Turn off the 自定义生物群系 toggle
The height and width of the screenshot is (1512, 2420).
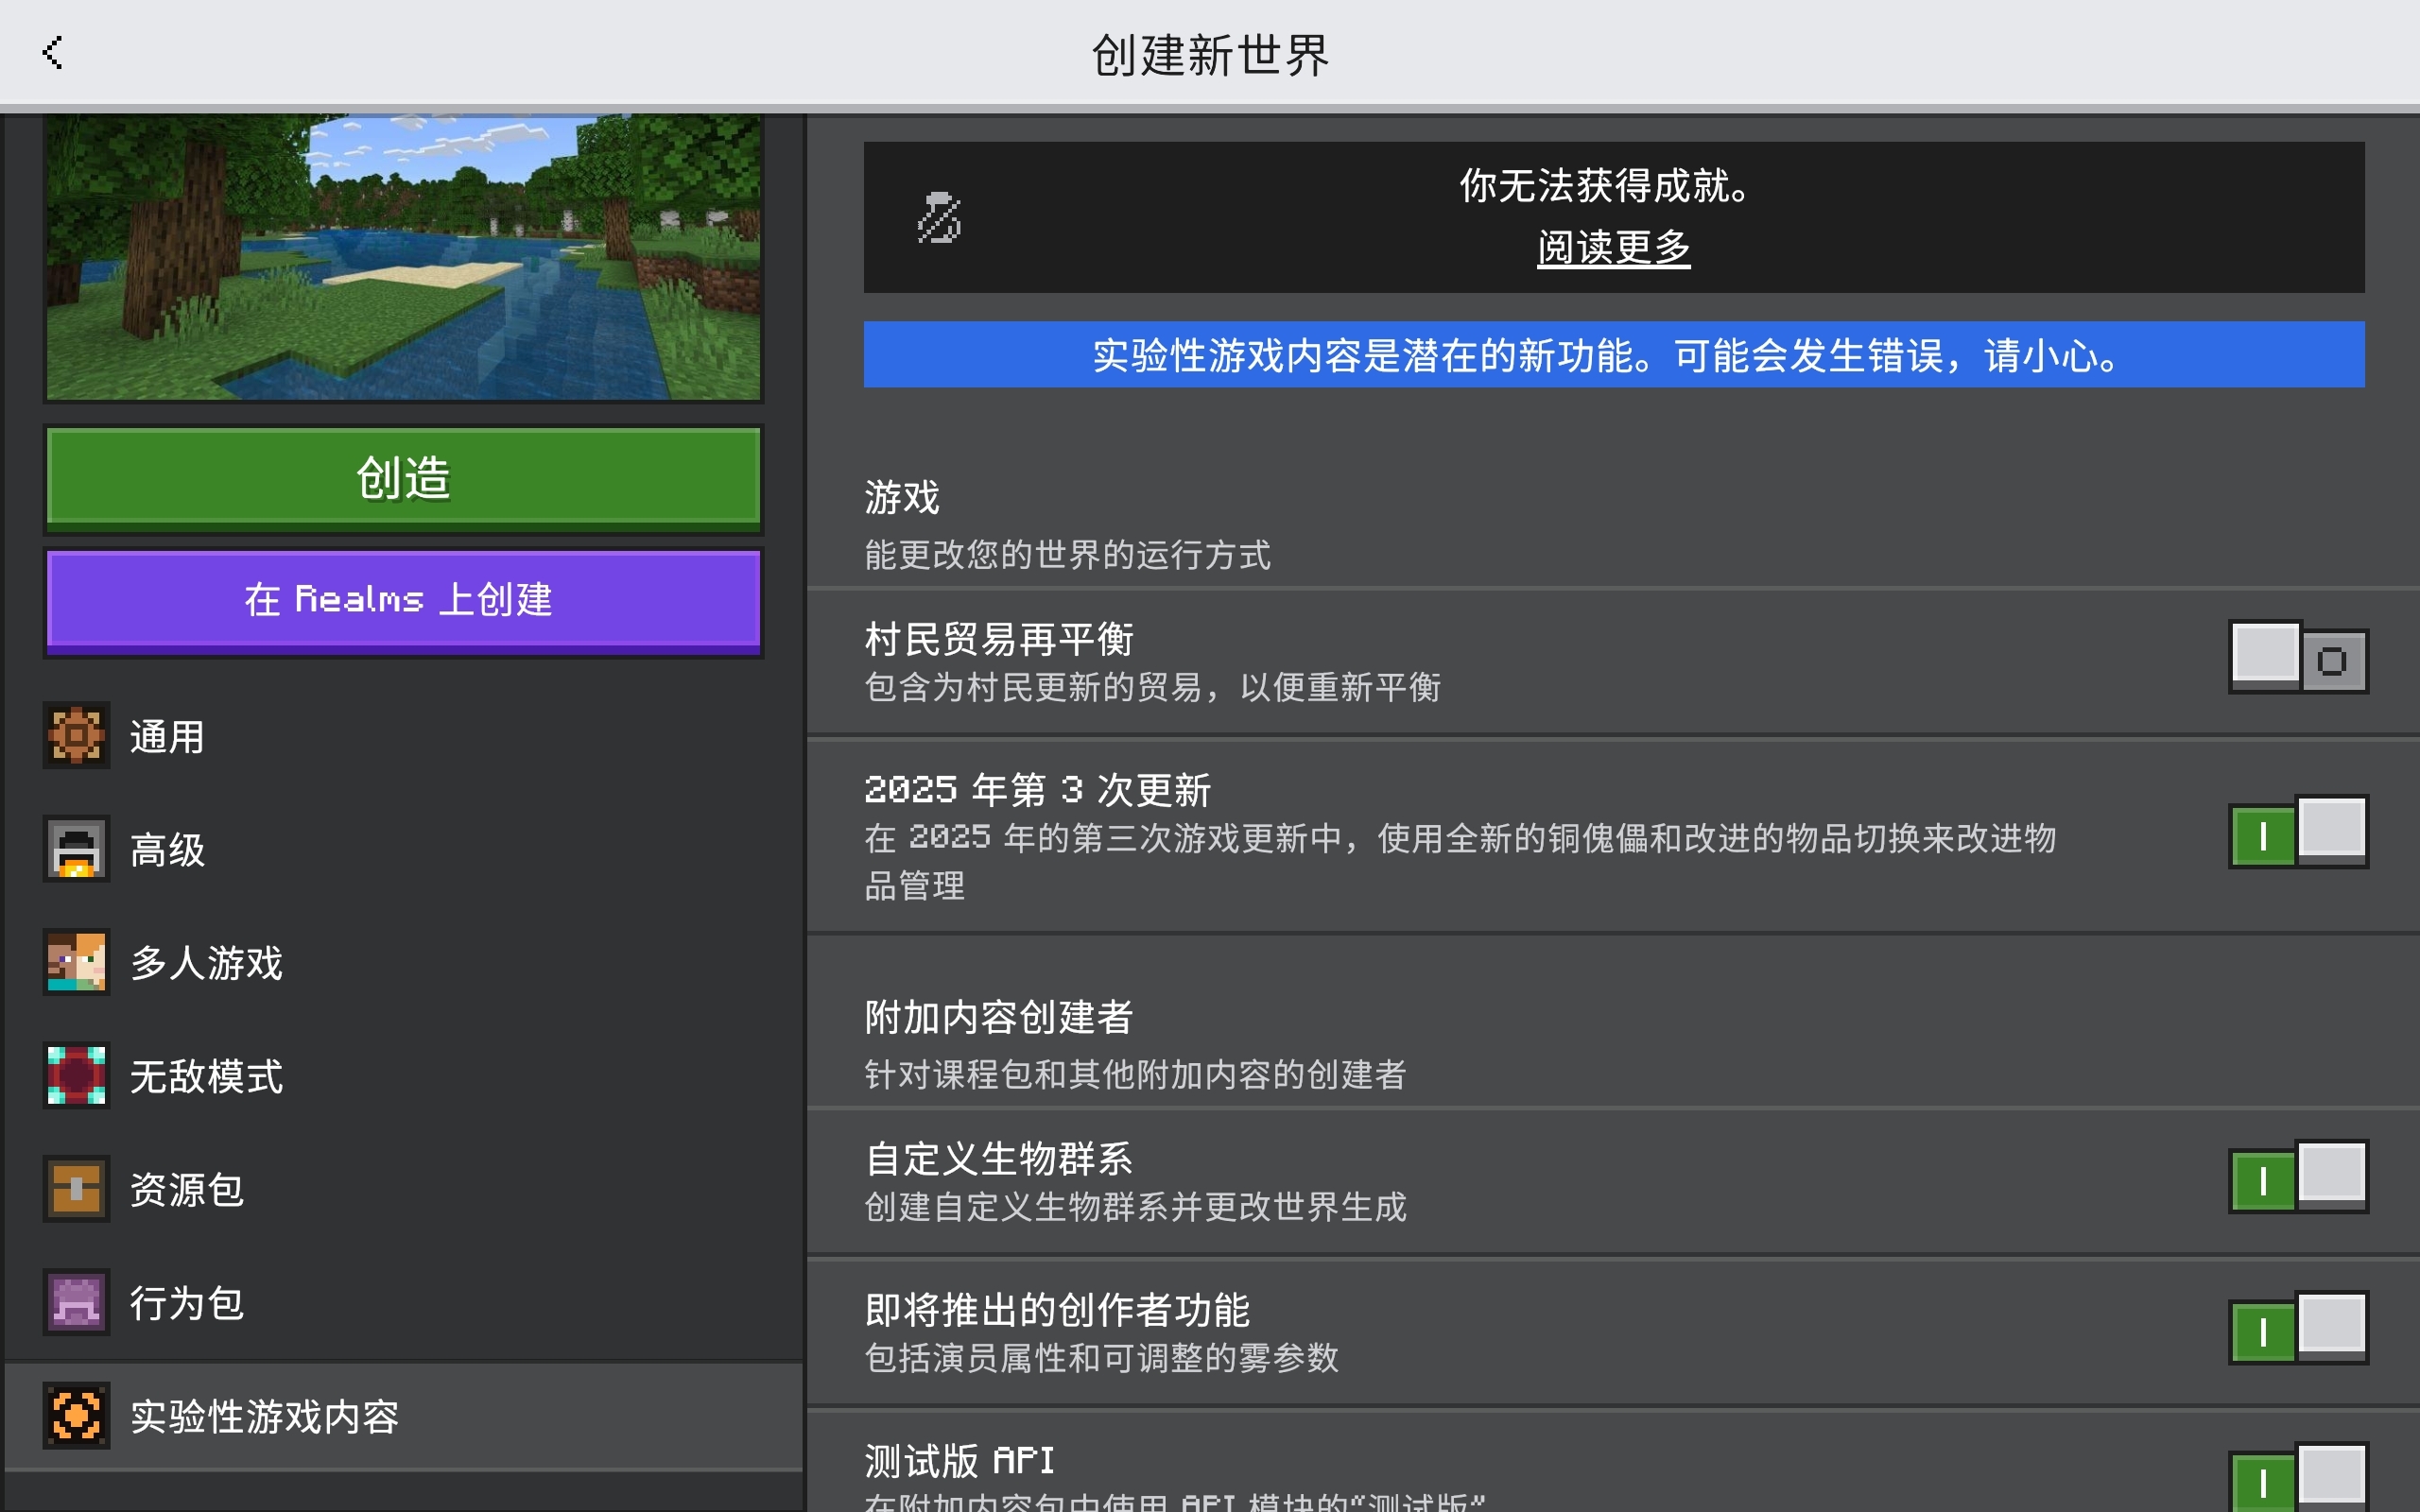point(2298,1177)
